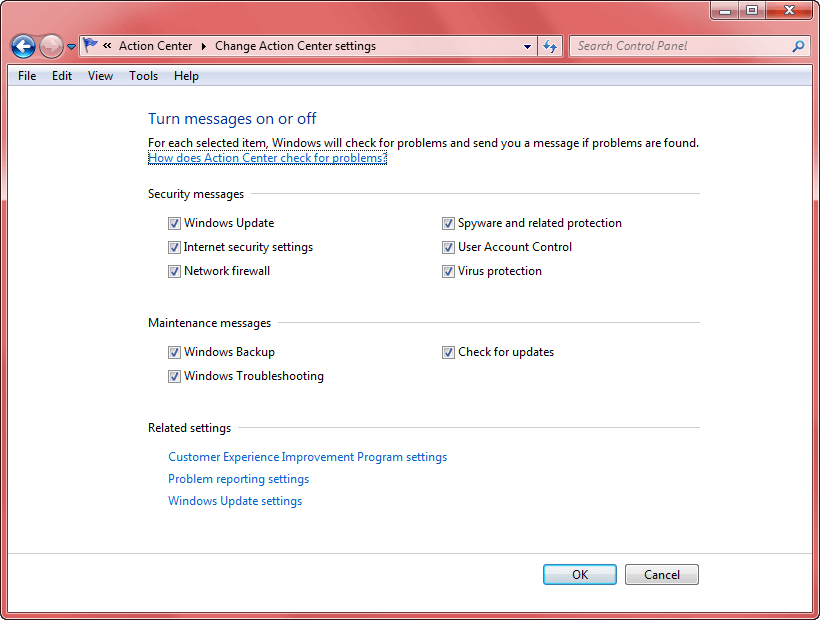Click the Action Center flag icon

90,45
